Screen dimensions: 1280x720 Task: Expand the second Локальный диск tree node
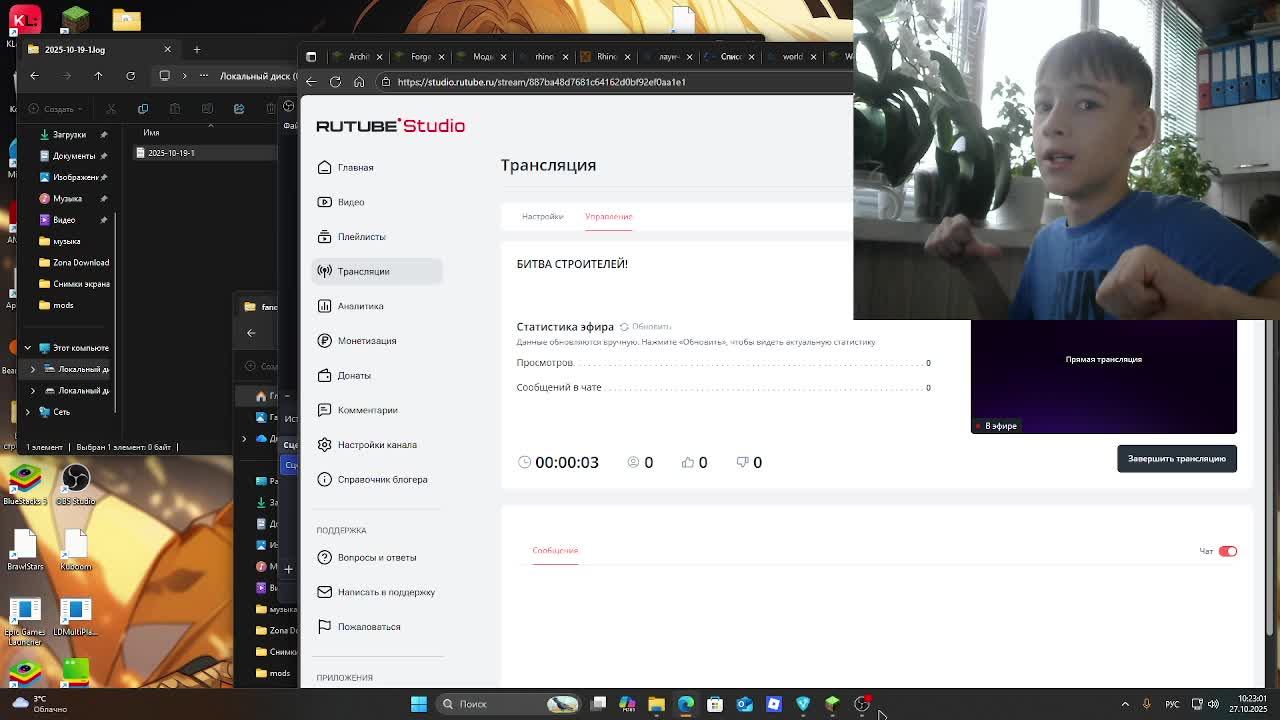point(33,390)
